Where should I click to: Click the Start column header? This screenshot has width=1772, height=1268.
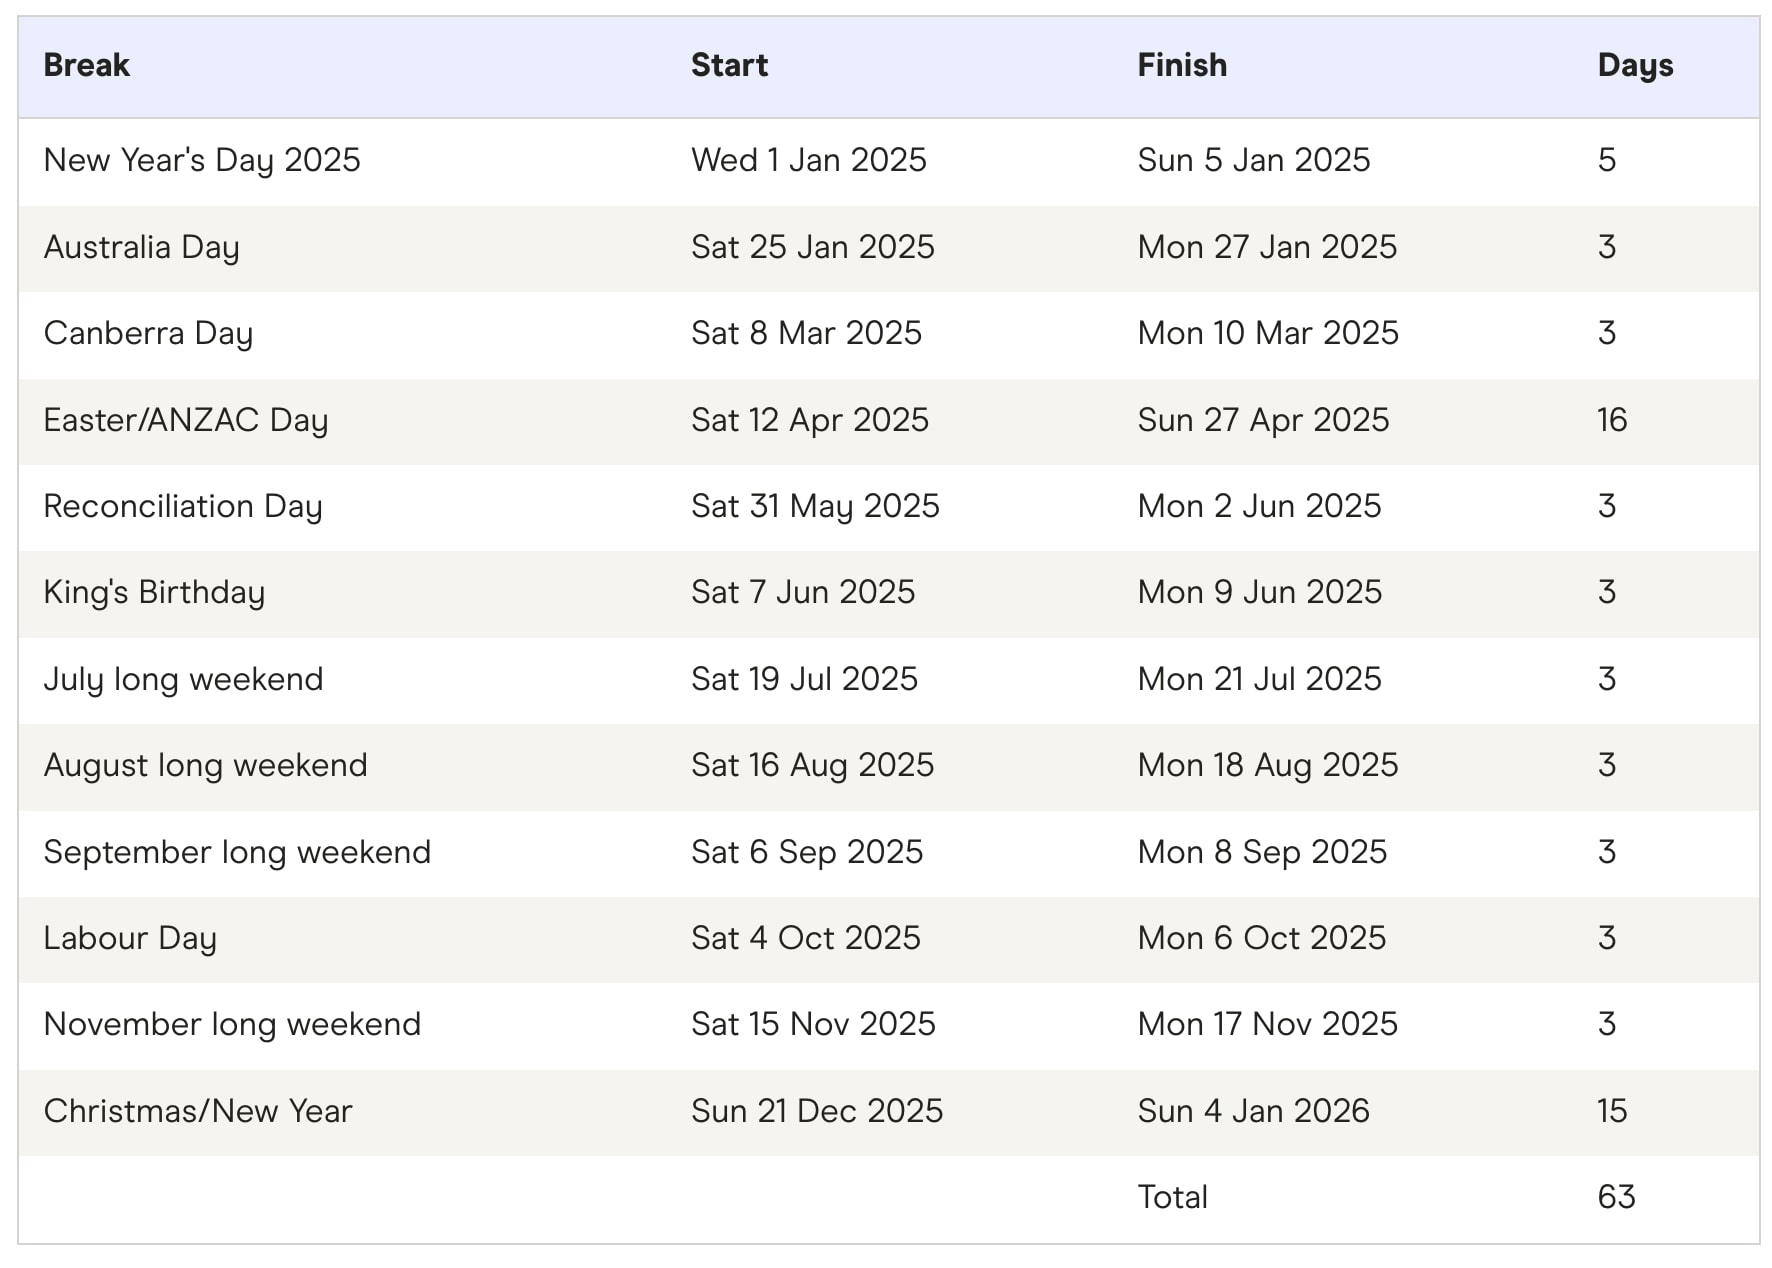pos(729,65)
